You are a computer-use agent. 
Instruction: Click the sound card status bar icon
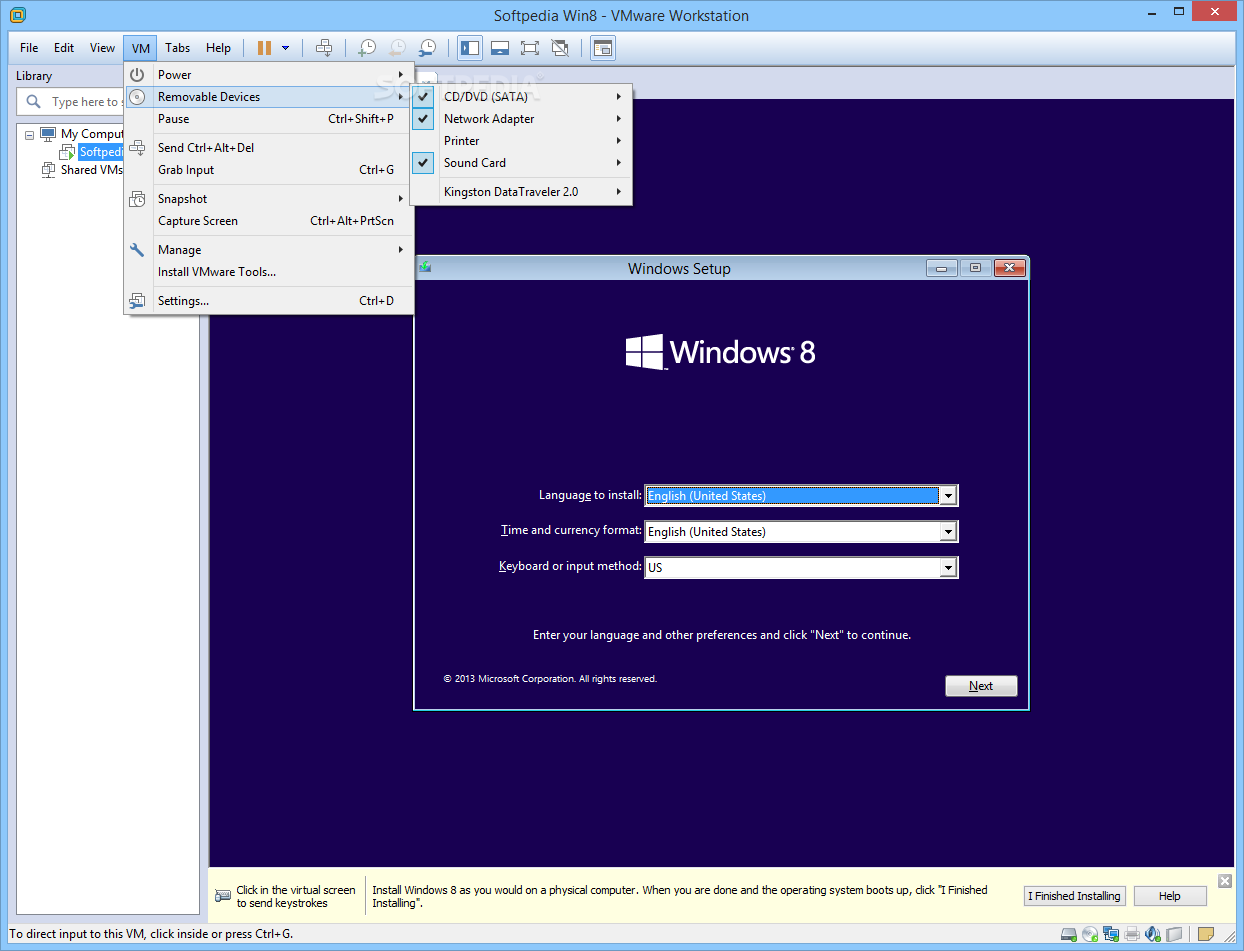coord(1153,935)
